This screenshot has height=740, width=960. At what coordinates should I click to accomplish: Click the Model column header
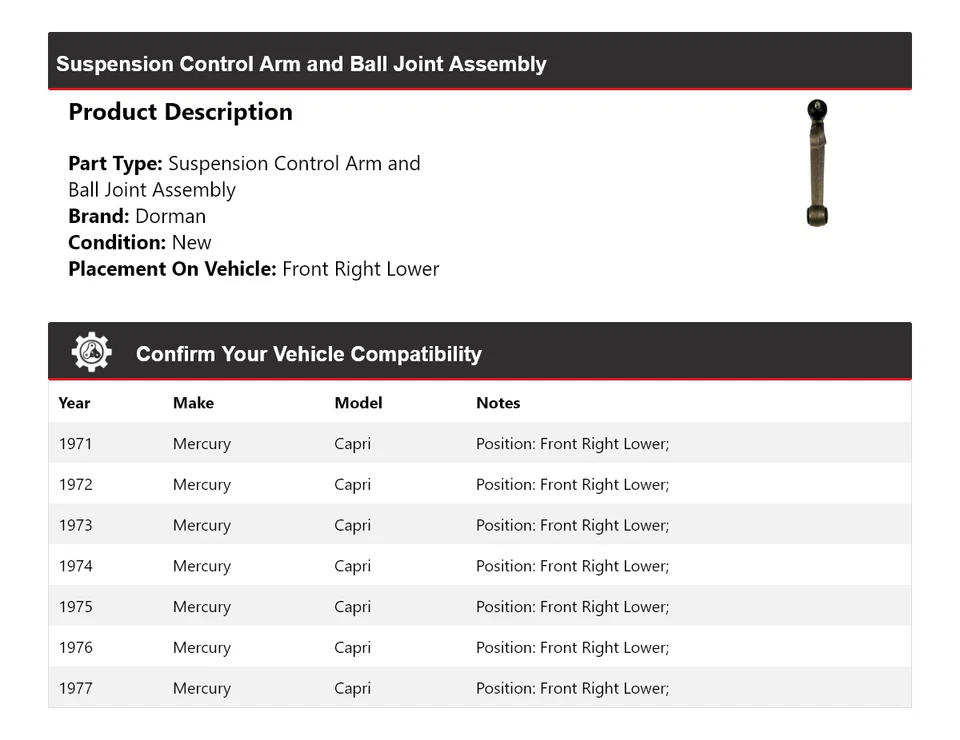tap(358, 403)
